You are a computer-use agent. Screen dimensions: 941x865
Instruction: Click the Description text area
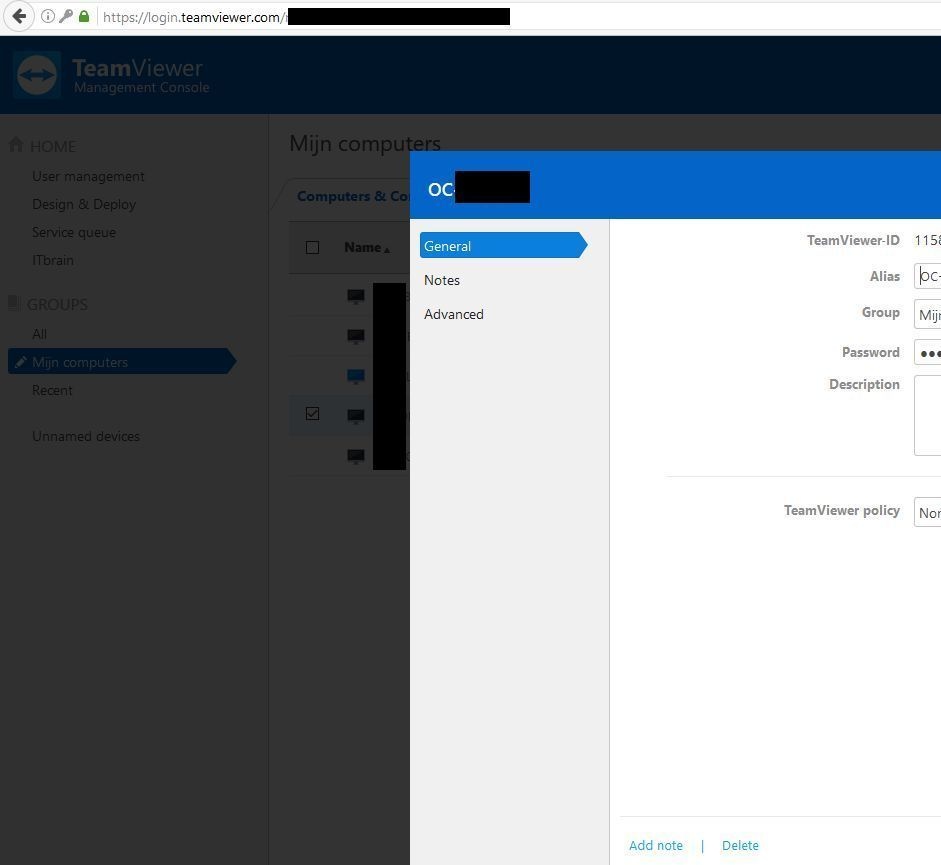tap(927, 415)
